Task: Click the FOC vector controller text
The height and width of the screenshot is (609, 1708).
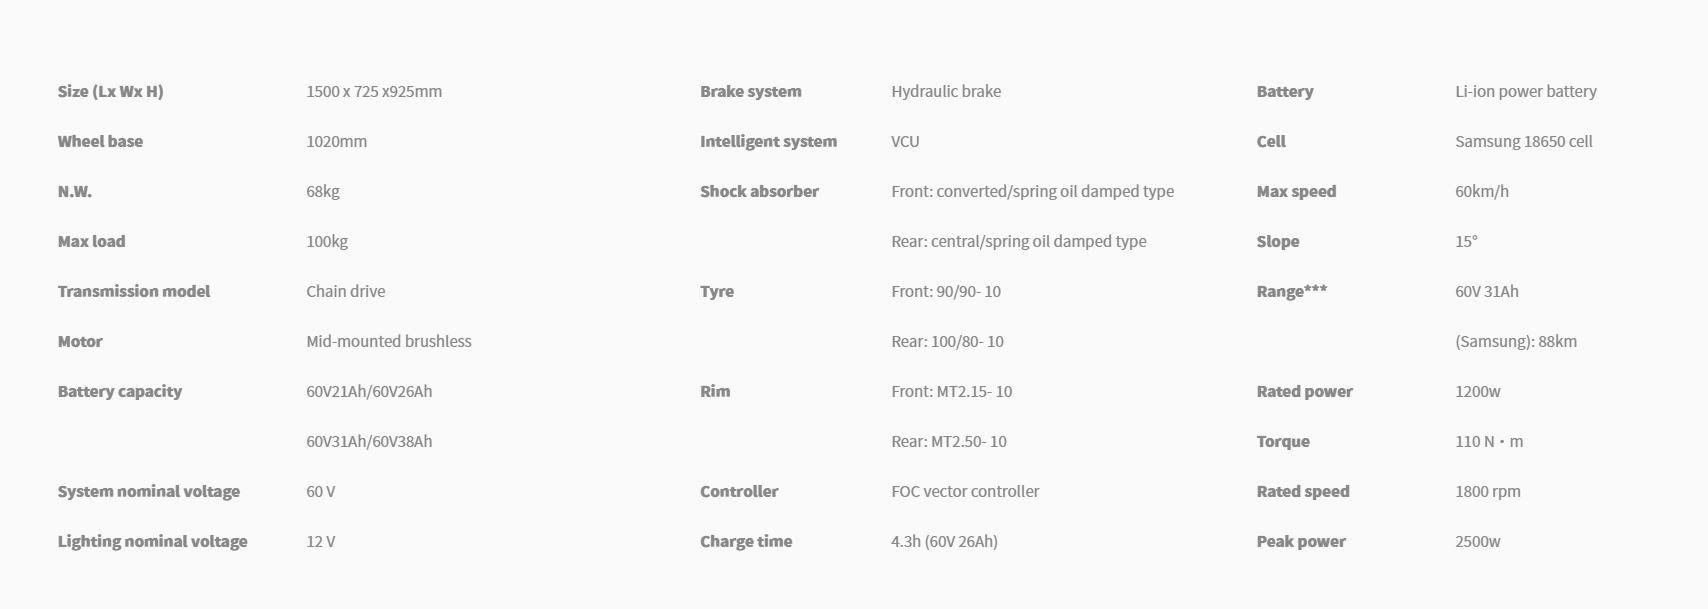Action: tap(964, 491)
